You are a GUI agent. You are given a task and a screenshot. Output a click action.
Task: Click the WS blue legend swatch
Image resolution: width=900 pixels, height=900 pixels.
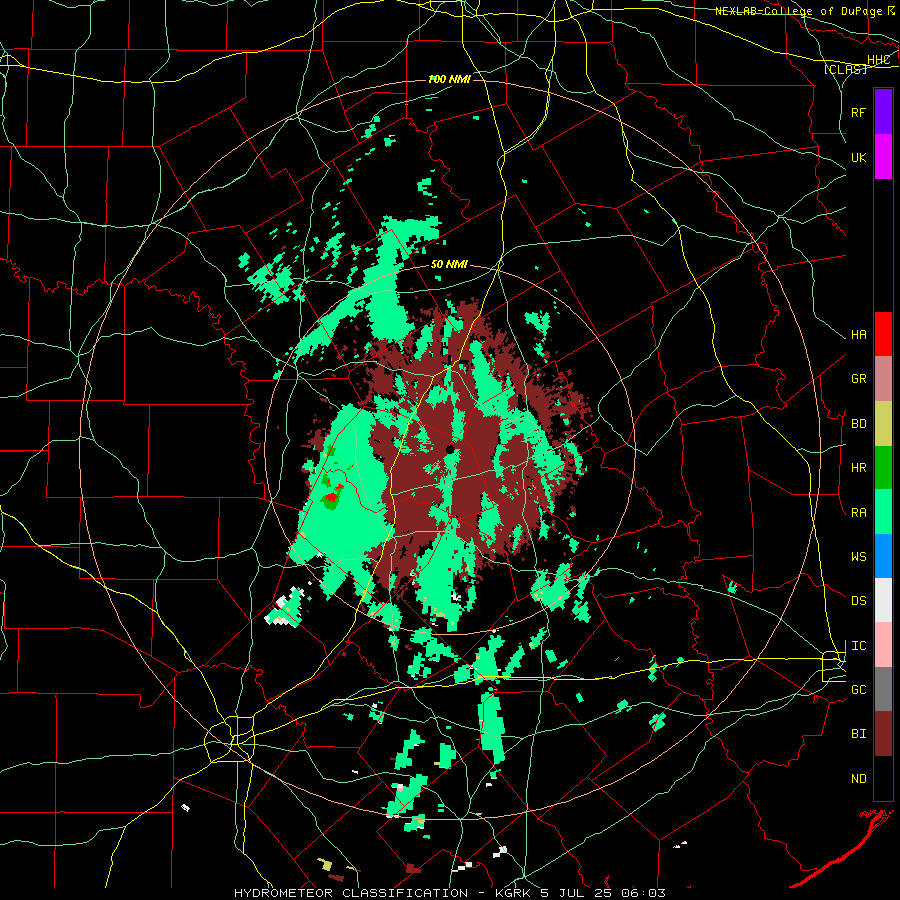pos(883,556)
